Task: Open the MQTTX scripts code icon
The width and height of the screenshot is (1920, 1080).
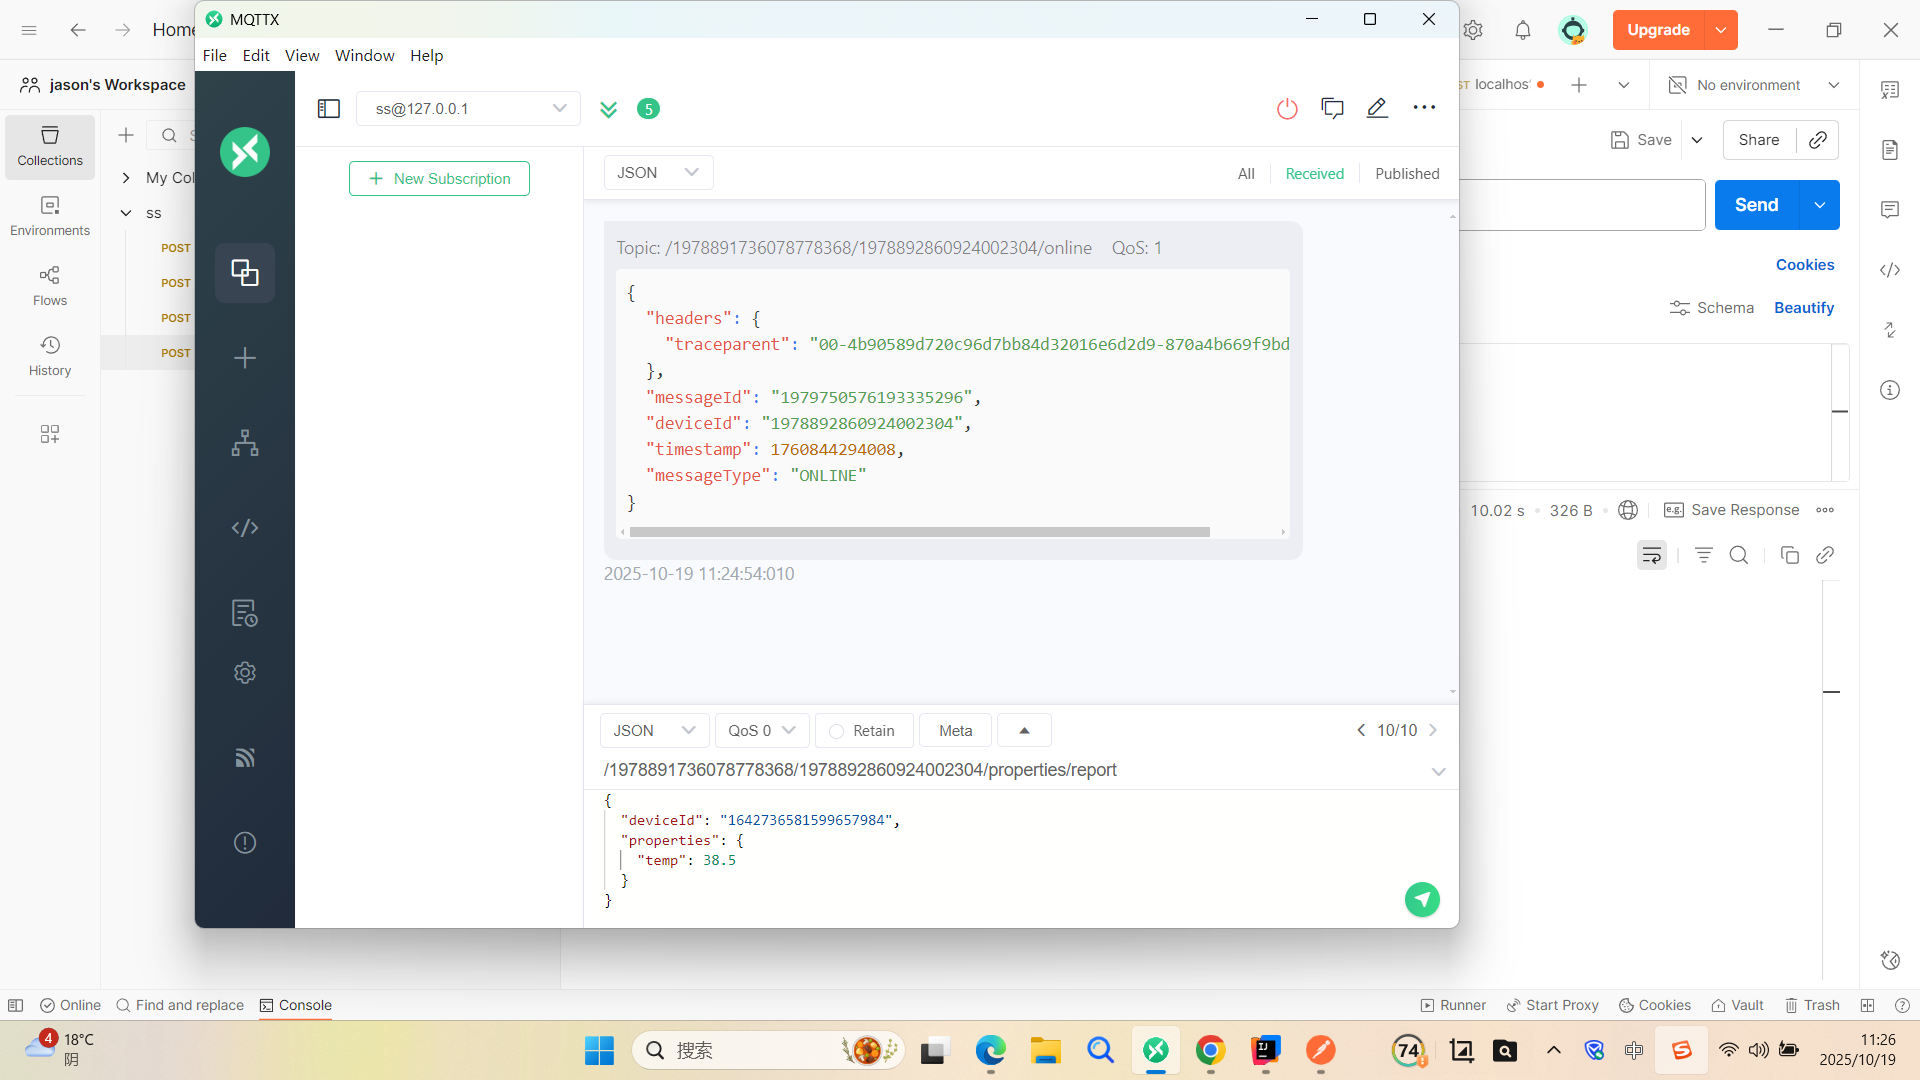Action: (245, 528)
